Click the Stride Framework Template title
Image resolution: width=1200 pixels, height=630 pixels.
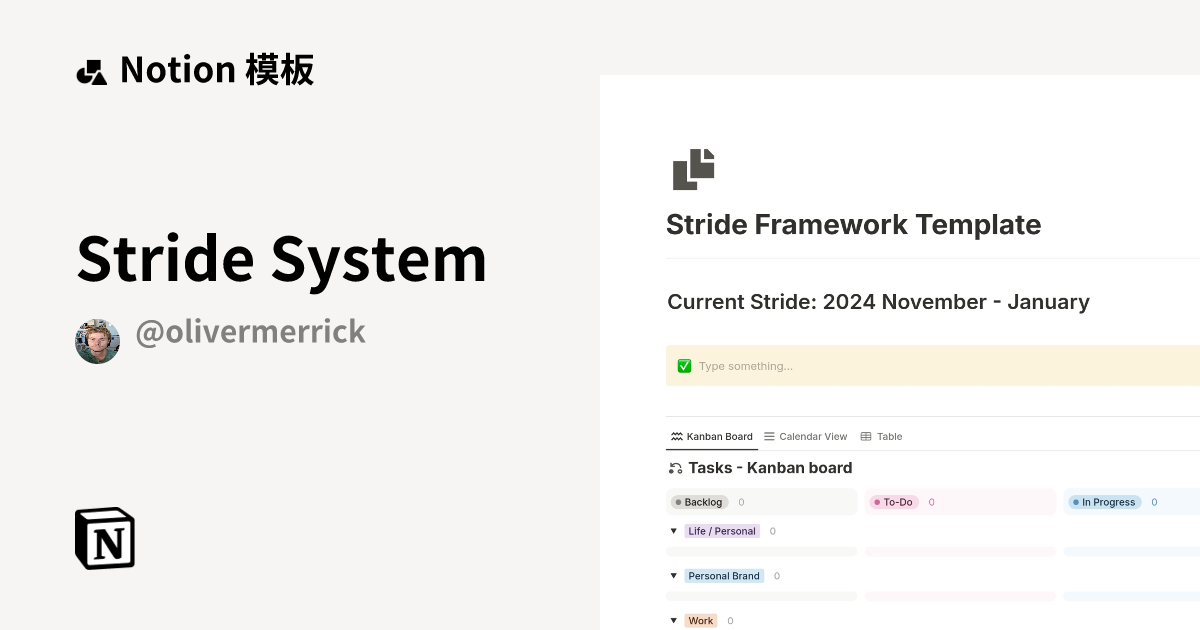click(854, 224)
